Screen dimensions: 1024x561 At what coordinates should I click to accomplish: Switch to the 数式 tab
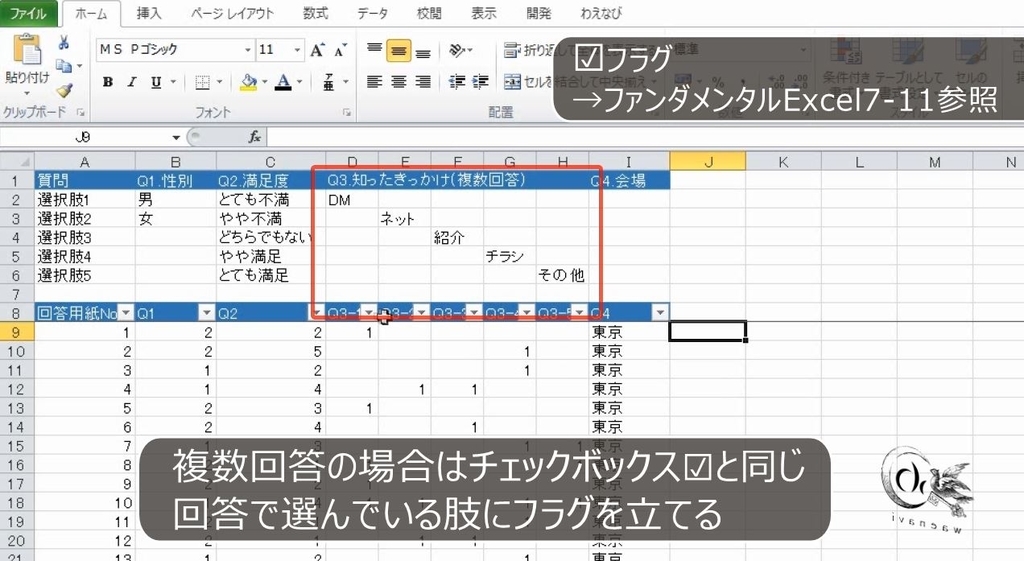[x=315, y=13]
